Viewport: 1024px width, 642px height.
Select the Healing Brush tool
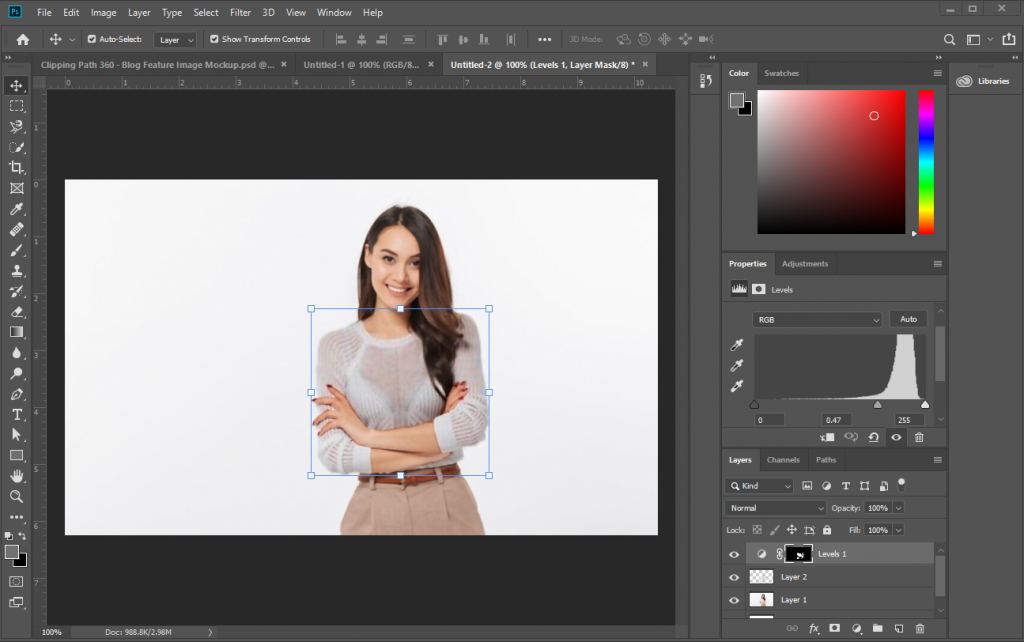click(16, 229)
